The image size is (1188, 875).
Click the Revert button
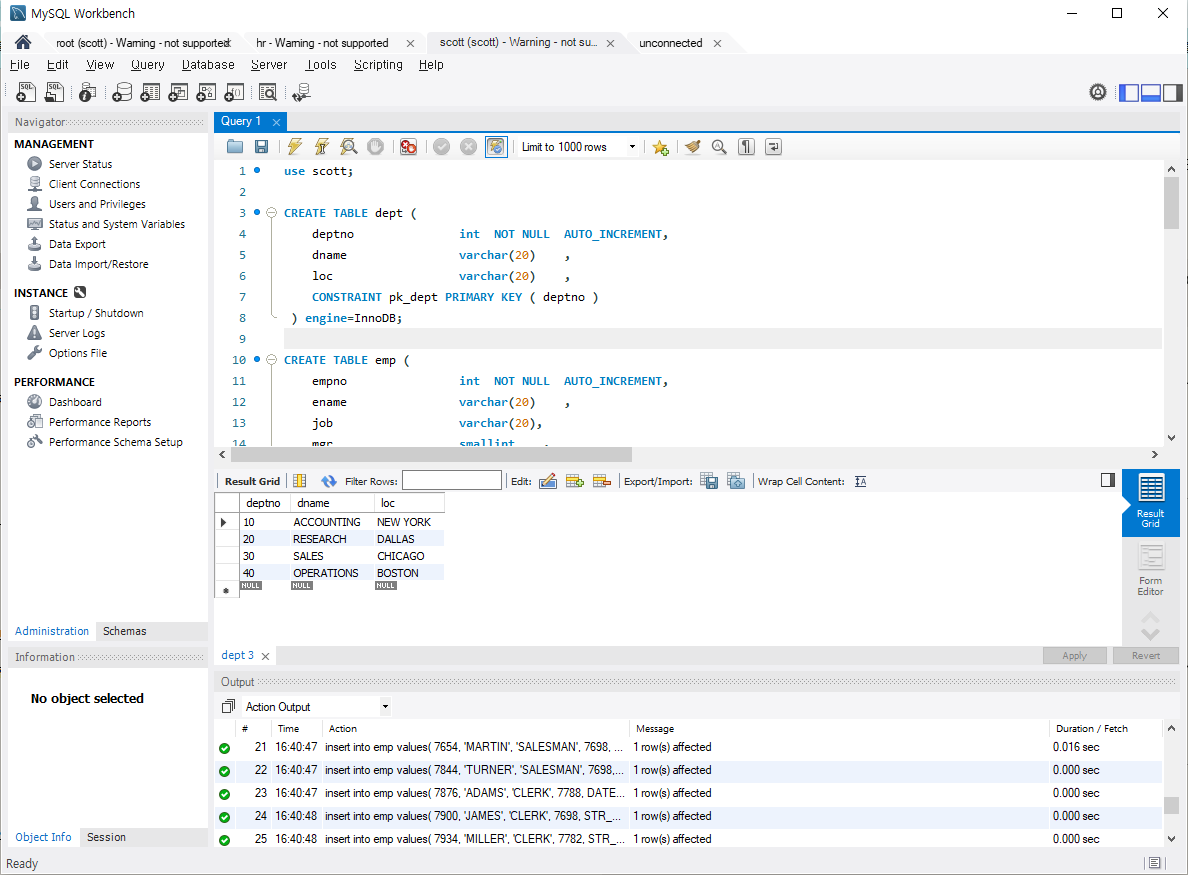[x=1146, y=655]
